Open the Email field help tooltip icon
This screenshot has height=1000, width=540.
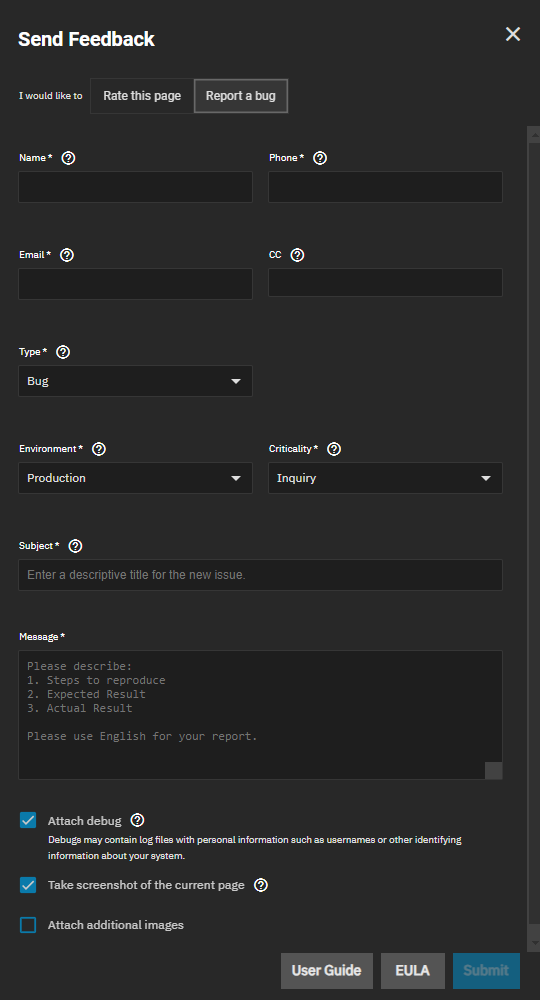coord(67,255)
